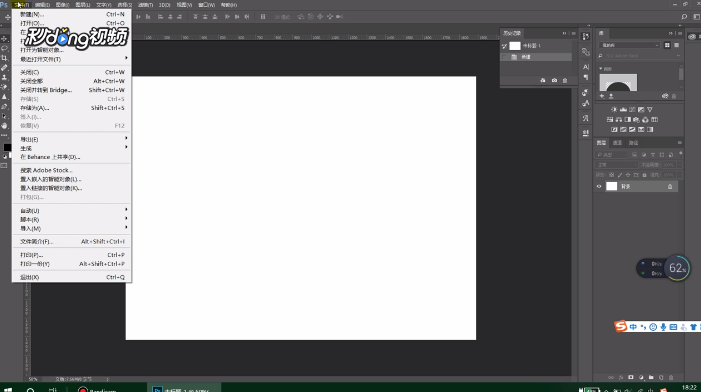This screenshot has height=392, width=701.
Task: Toggle visibility of the 背景 layer
Action: [599, 187]
